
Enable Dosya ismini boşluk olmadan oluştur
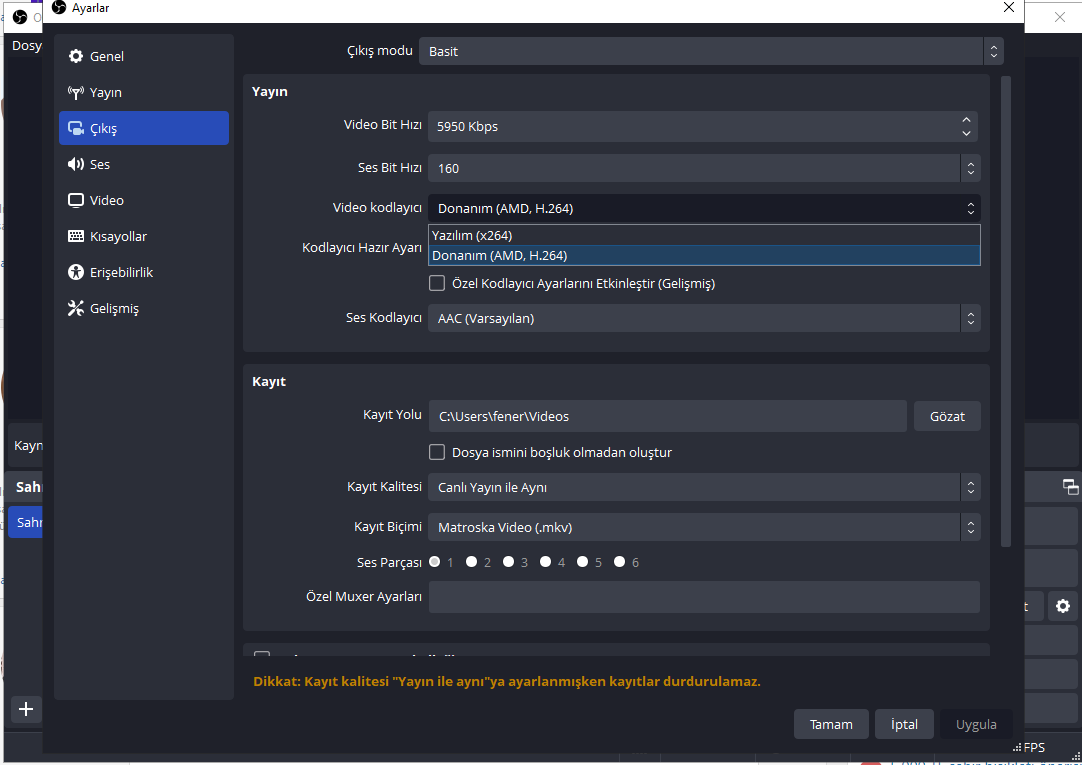pos(437,453)
